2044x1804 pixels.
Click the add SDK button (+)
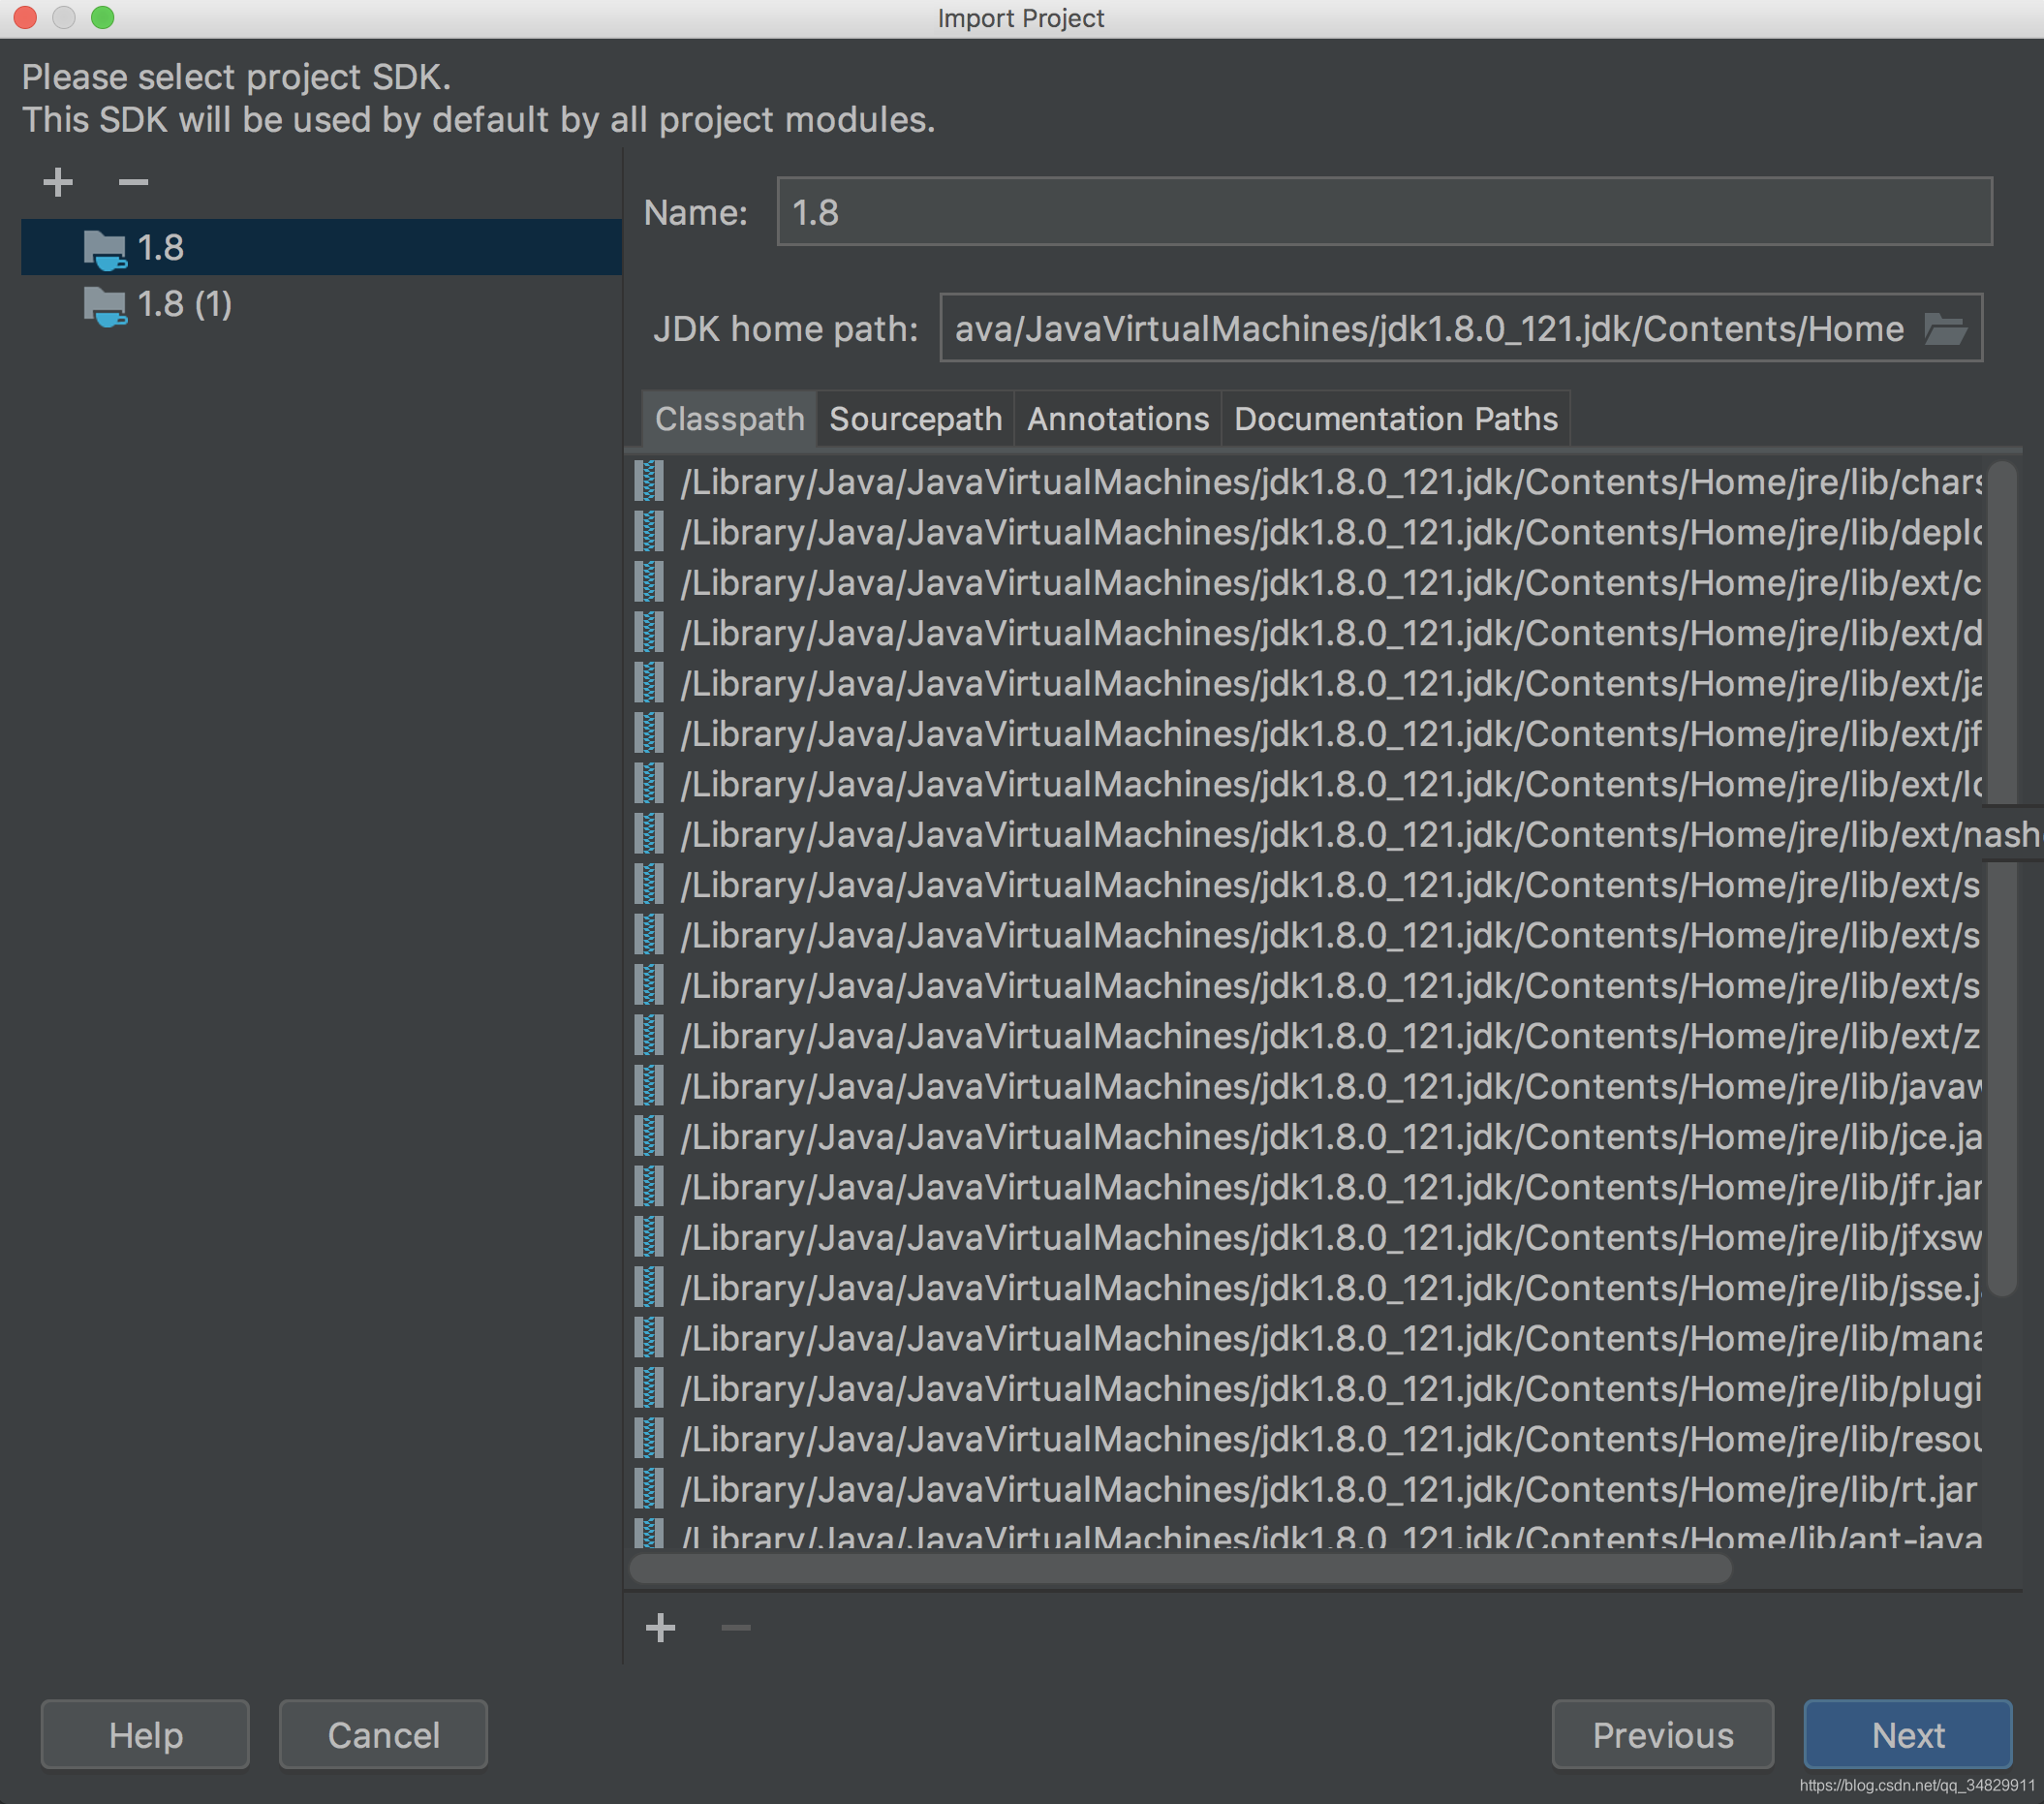(50, 181)
